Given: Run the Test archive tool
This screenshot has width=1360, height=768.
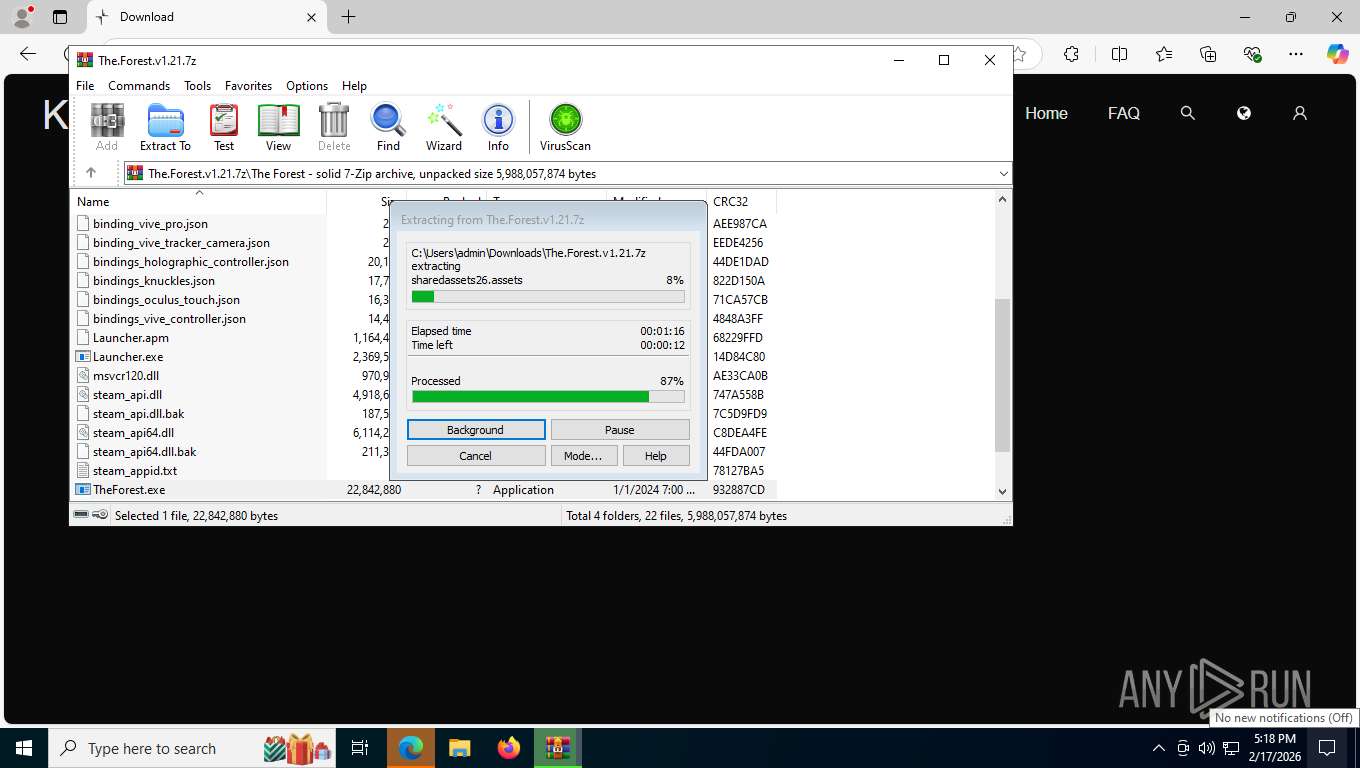Looking at the screenshot, I should click(x=224, y=128).
